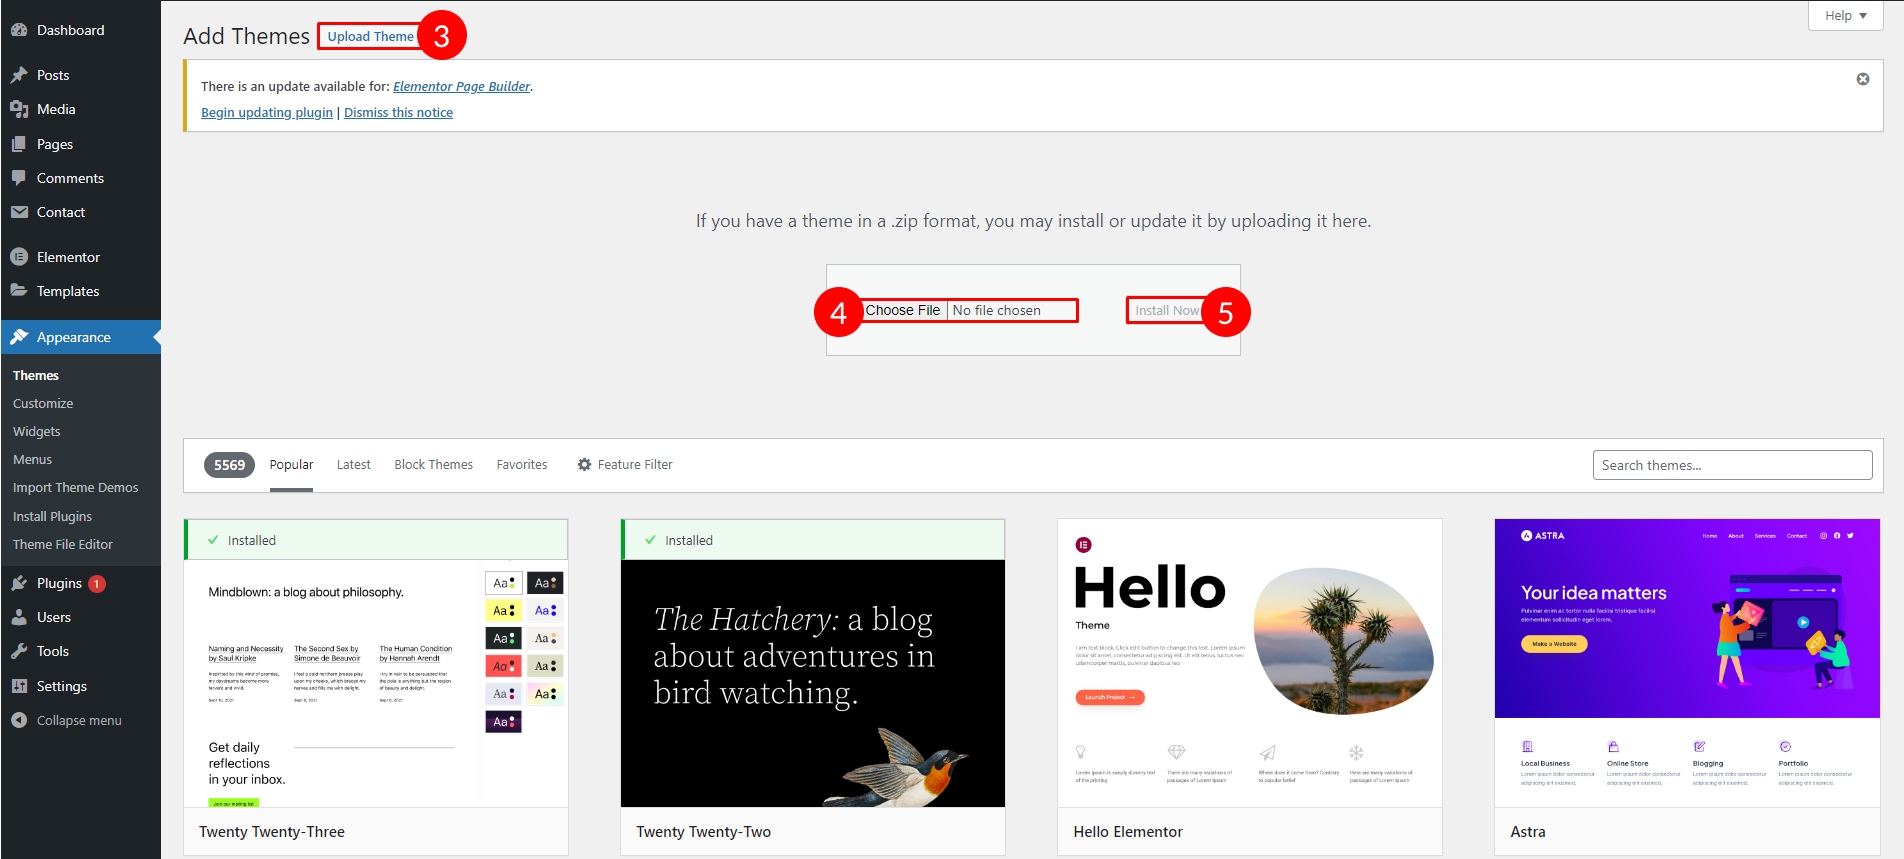Switch to the Latest themes tab
The width and height of the screenshot is (1904, 859).
(x=353, y=465)
